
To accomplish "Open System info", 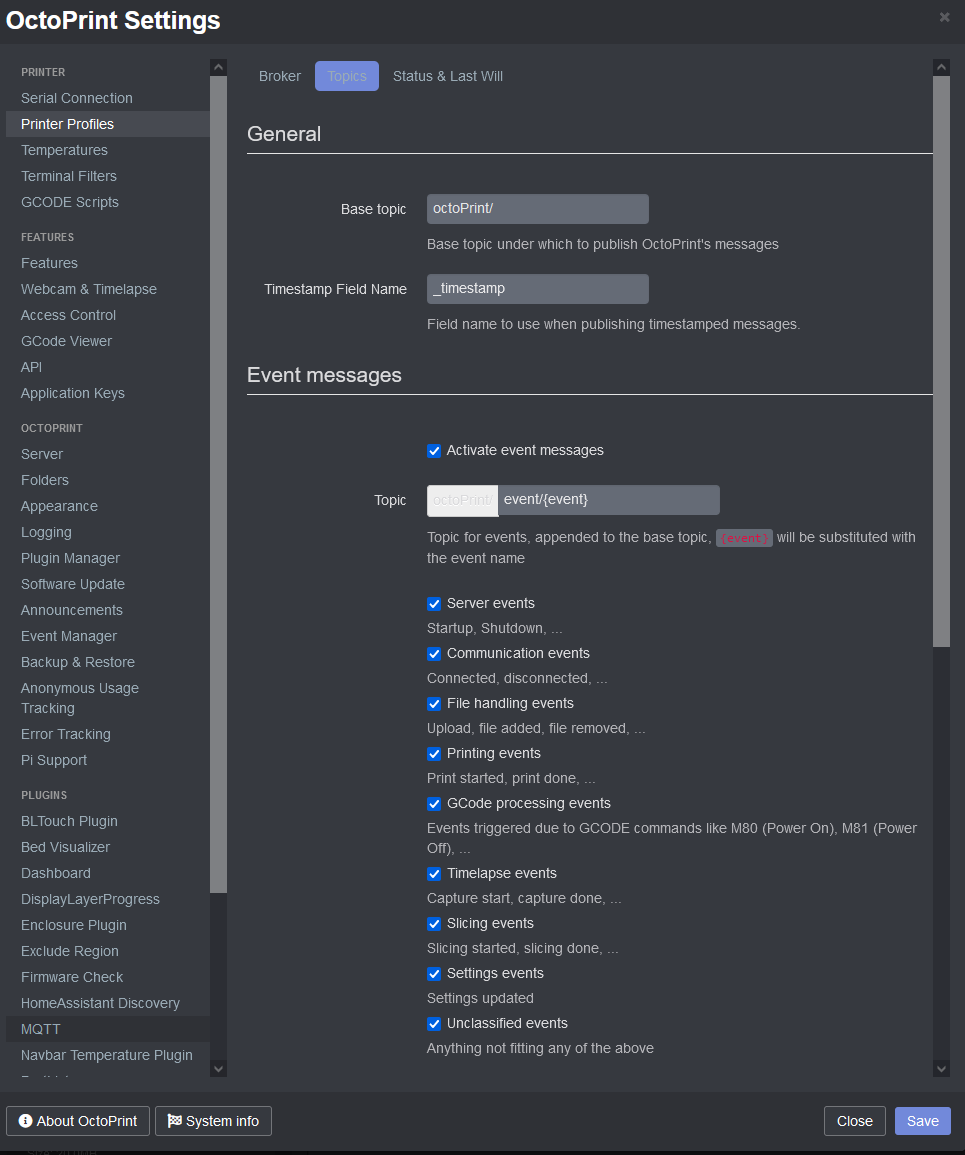I will [214, 1121].
